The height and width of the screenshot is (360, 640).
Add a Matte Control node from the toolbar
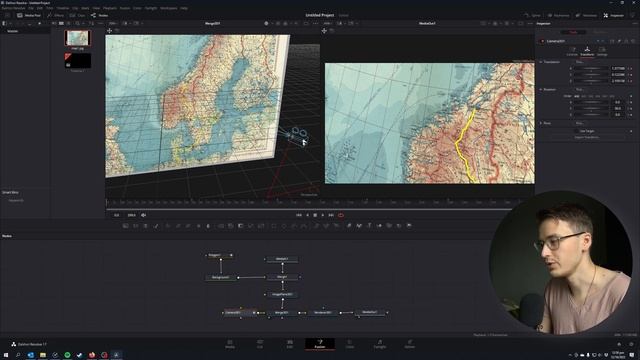pyautogui.click(x=240, y=226)
